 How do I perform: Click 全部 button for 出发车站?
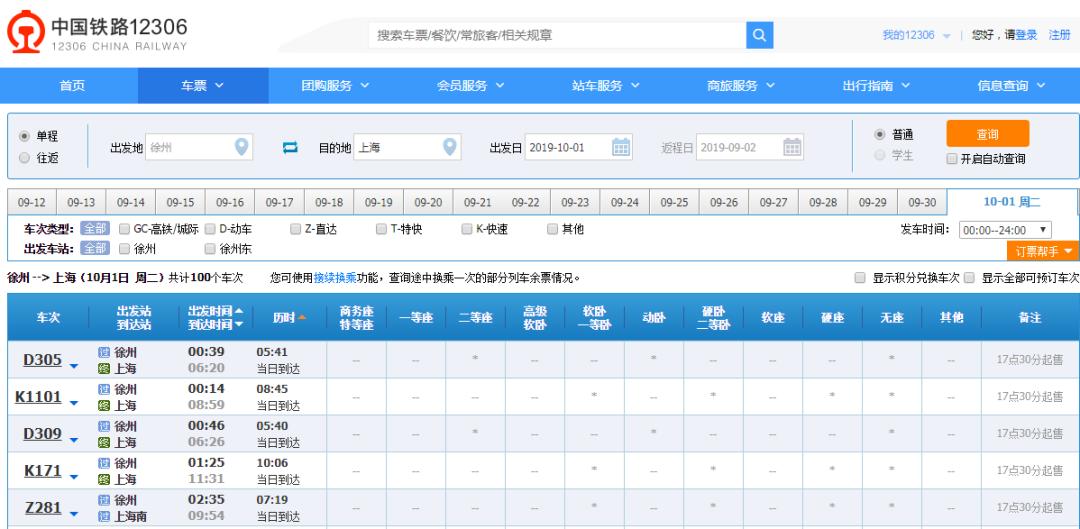tap(94, 248)
